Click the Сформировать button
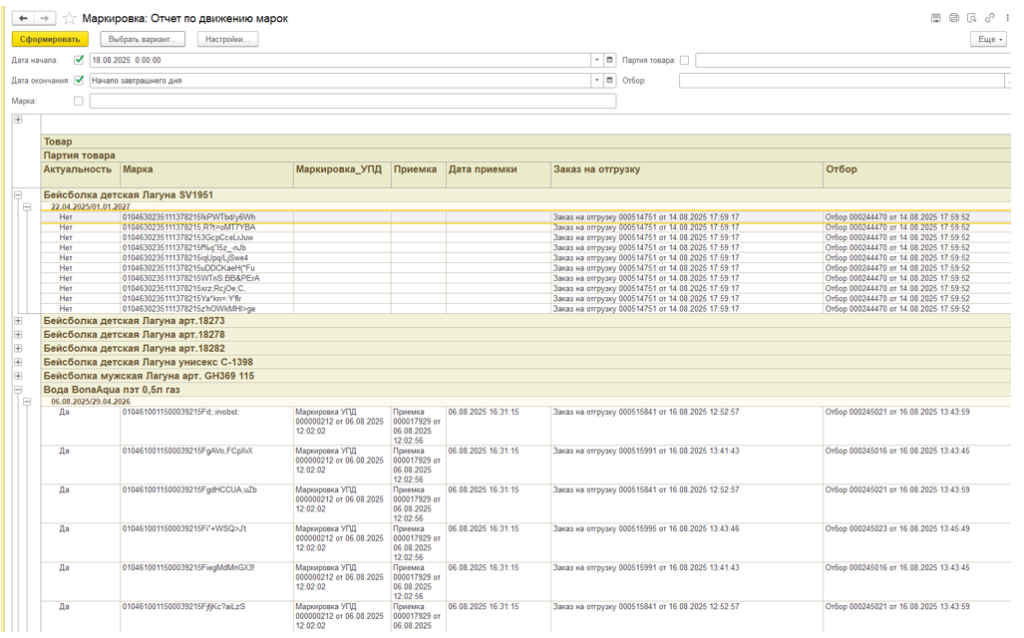This screenshot has width=1024, height=638. 50,39
